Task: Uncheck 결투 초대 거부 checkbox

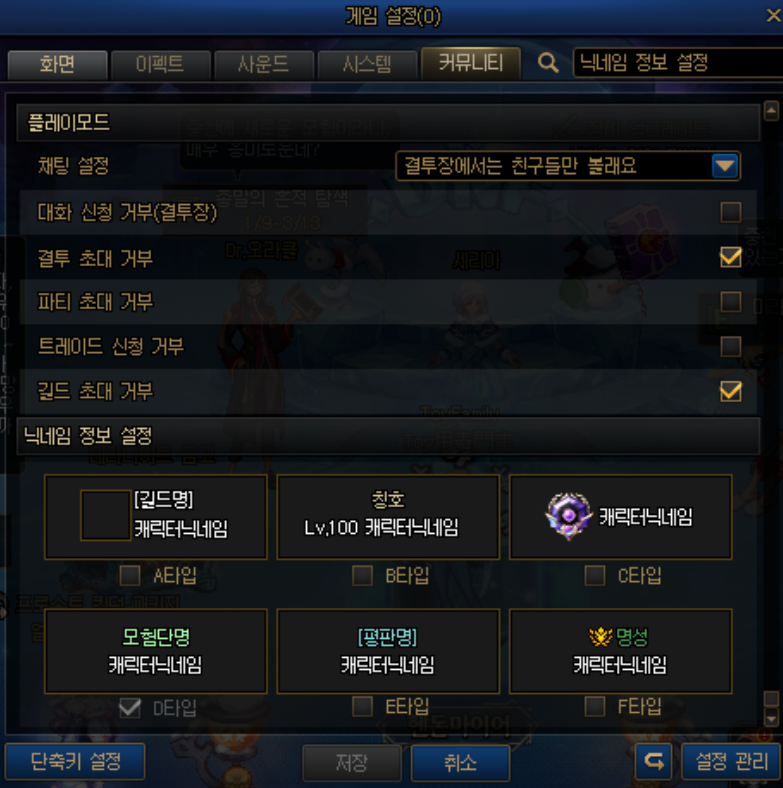Action: click(x=731, y=257)
